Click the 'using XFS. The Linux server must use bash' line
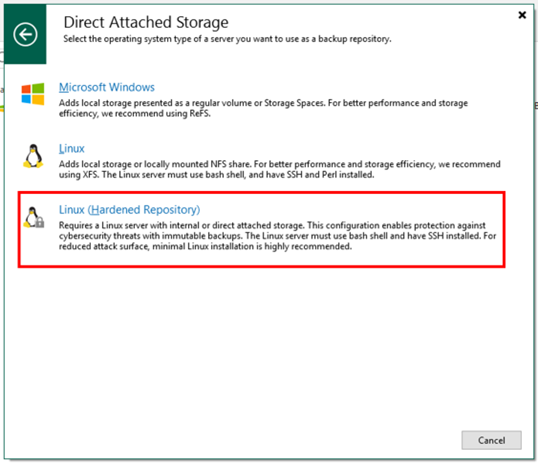 point(216,175)
